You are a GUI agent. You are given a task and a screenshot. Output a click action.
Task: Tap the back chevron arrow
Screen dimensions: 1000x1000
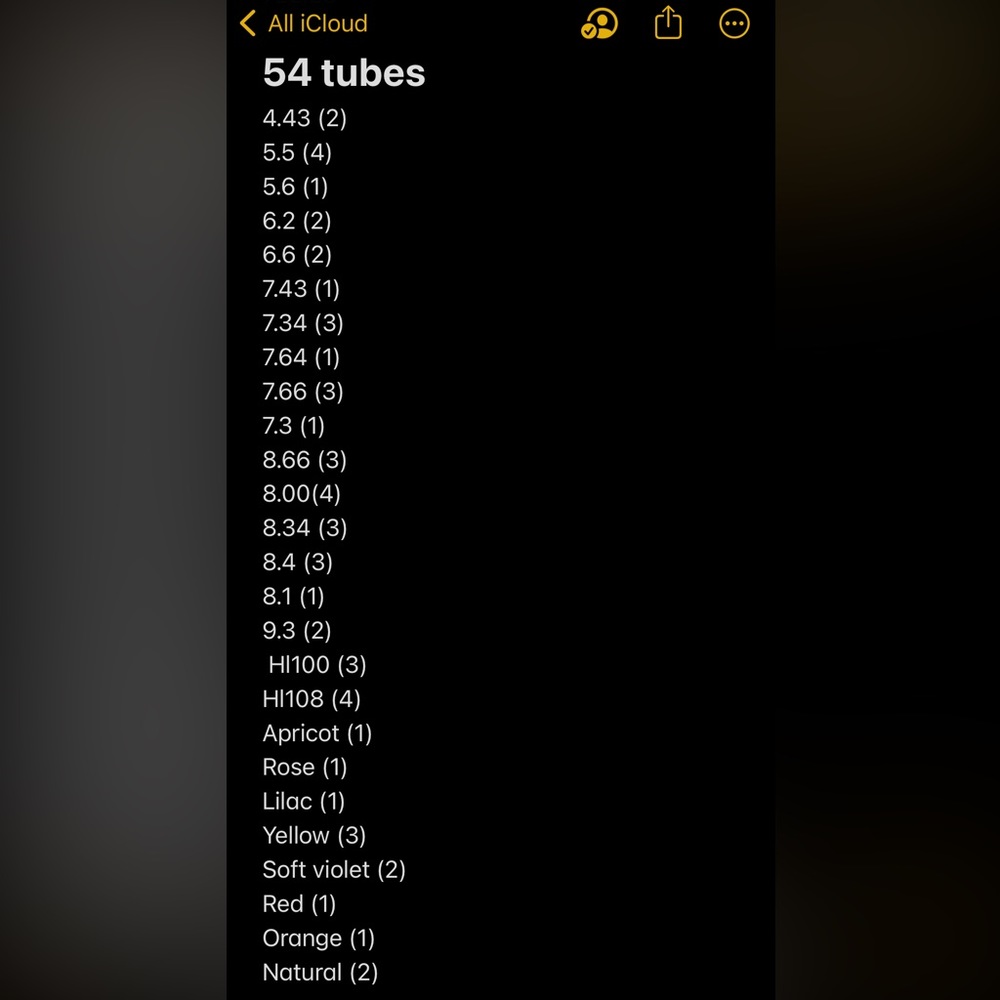pyautogui.click(x=248, y=23)
